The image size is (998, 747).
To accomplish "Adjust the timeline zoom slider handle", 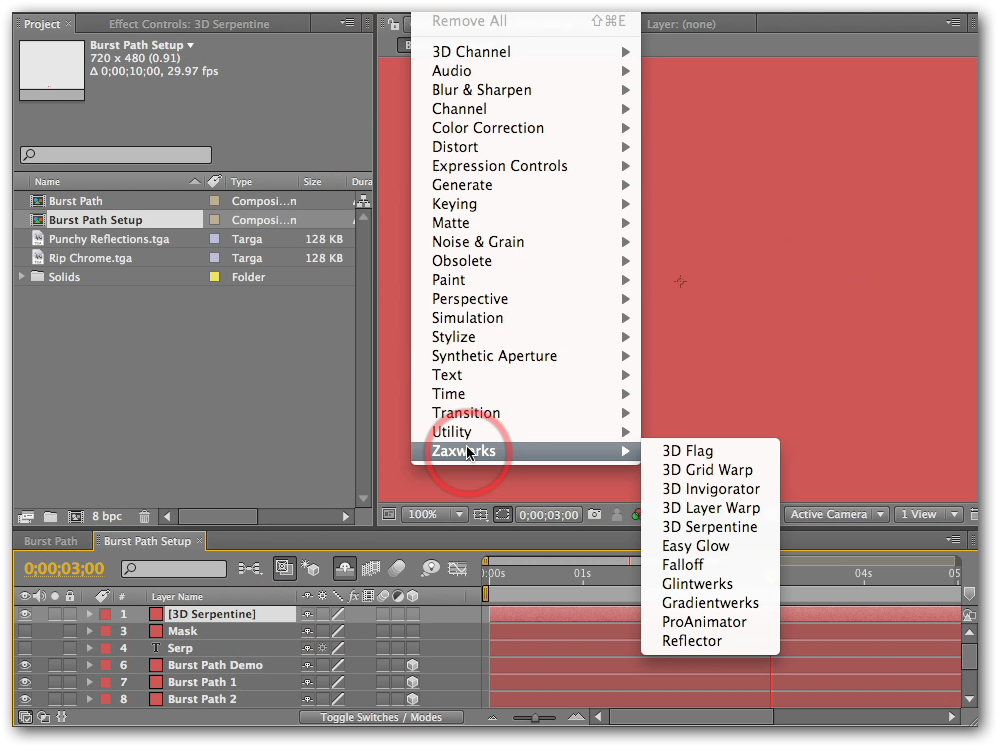I will 535,717.
